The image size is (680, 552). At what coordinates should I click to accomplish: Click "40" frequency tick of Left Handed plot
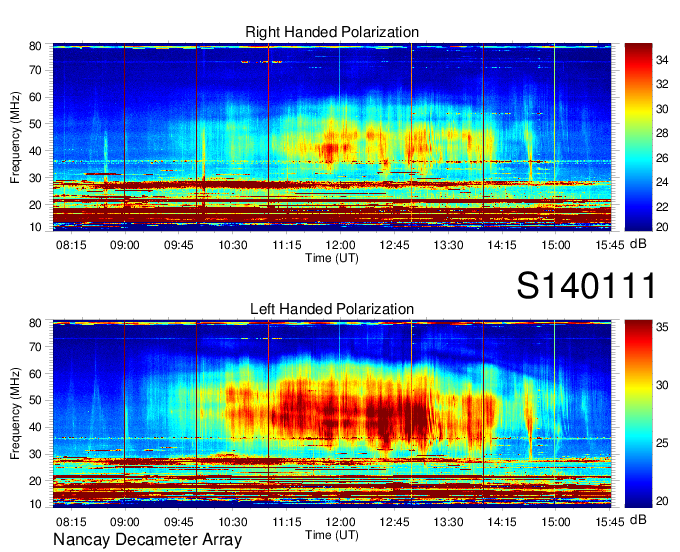tap(35, 428)
